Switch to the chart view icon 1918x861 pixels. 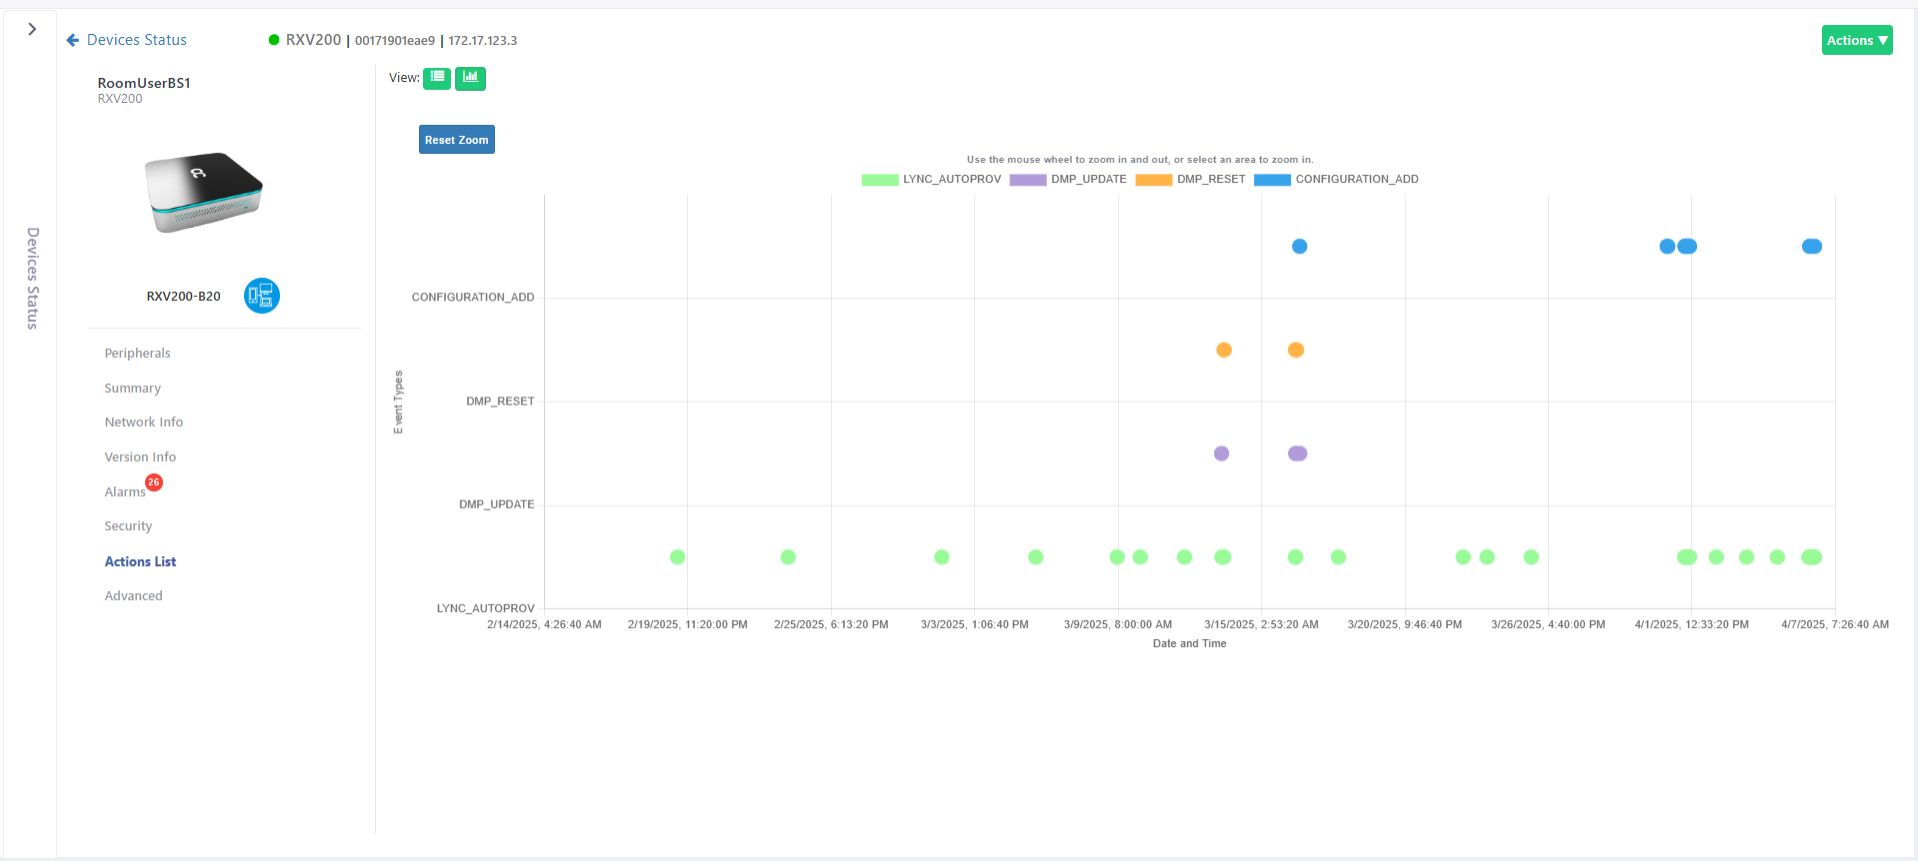470,78
